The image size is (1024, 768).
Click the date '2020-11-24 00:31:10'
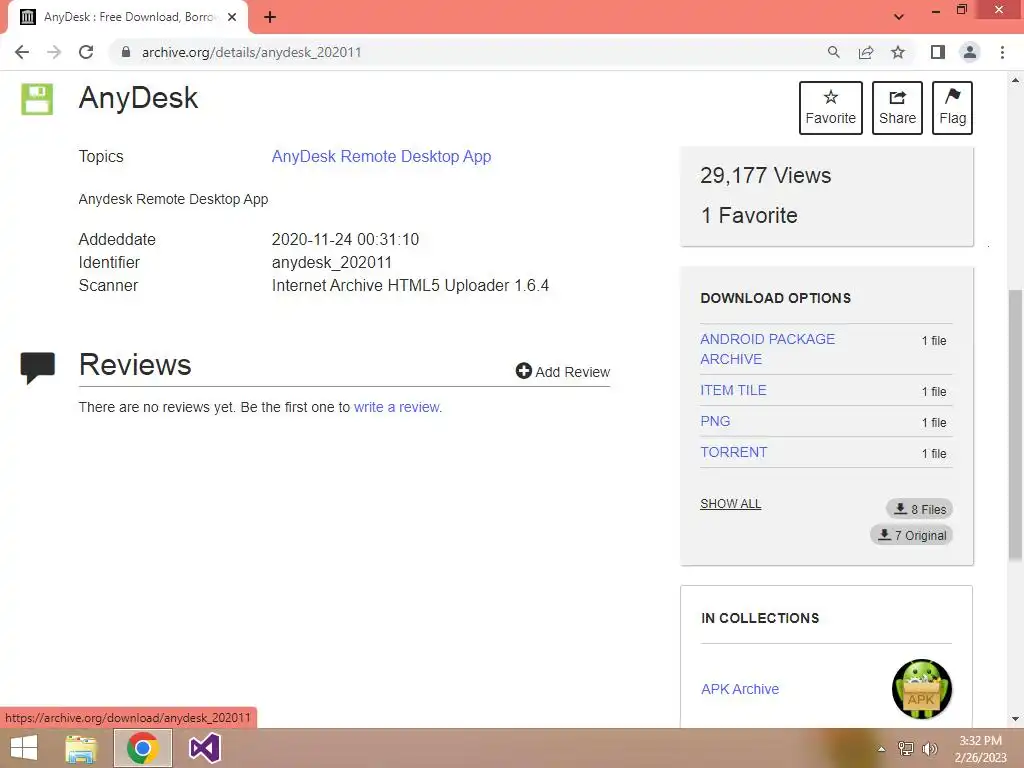(345, 240)
